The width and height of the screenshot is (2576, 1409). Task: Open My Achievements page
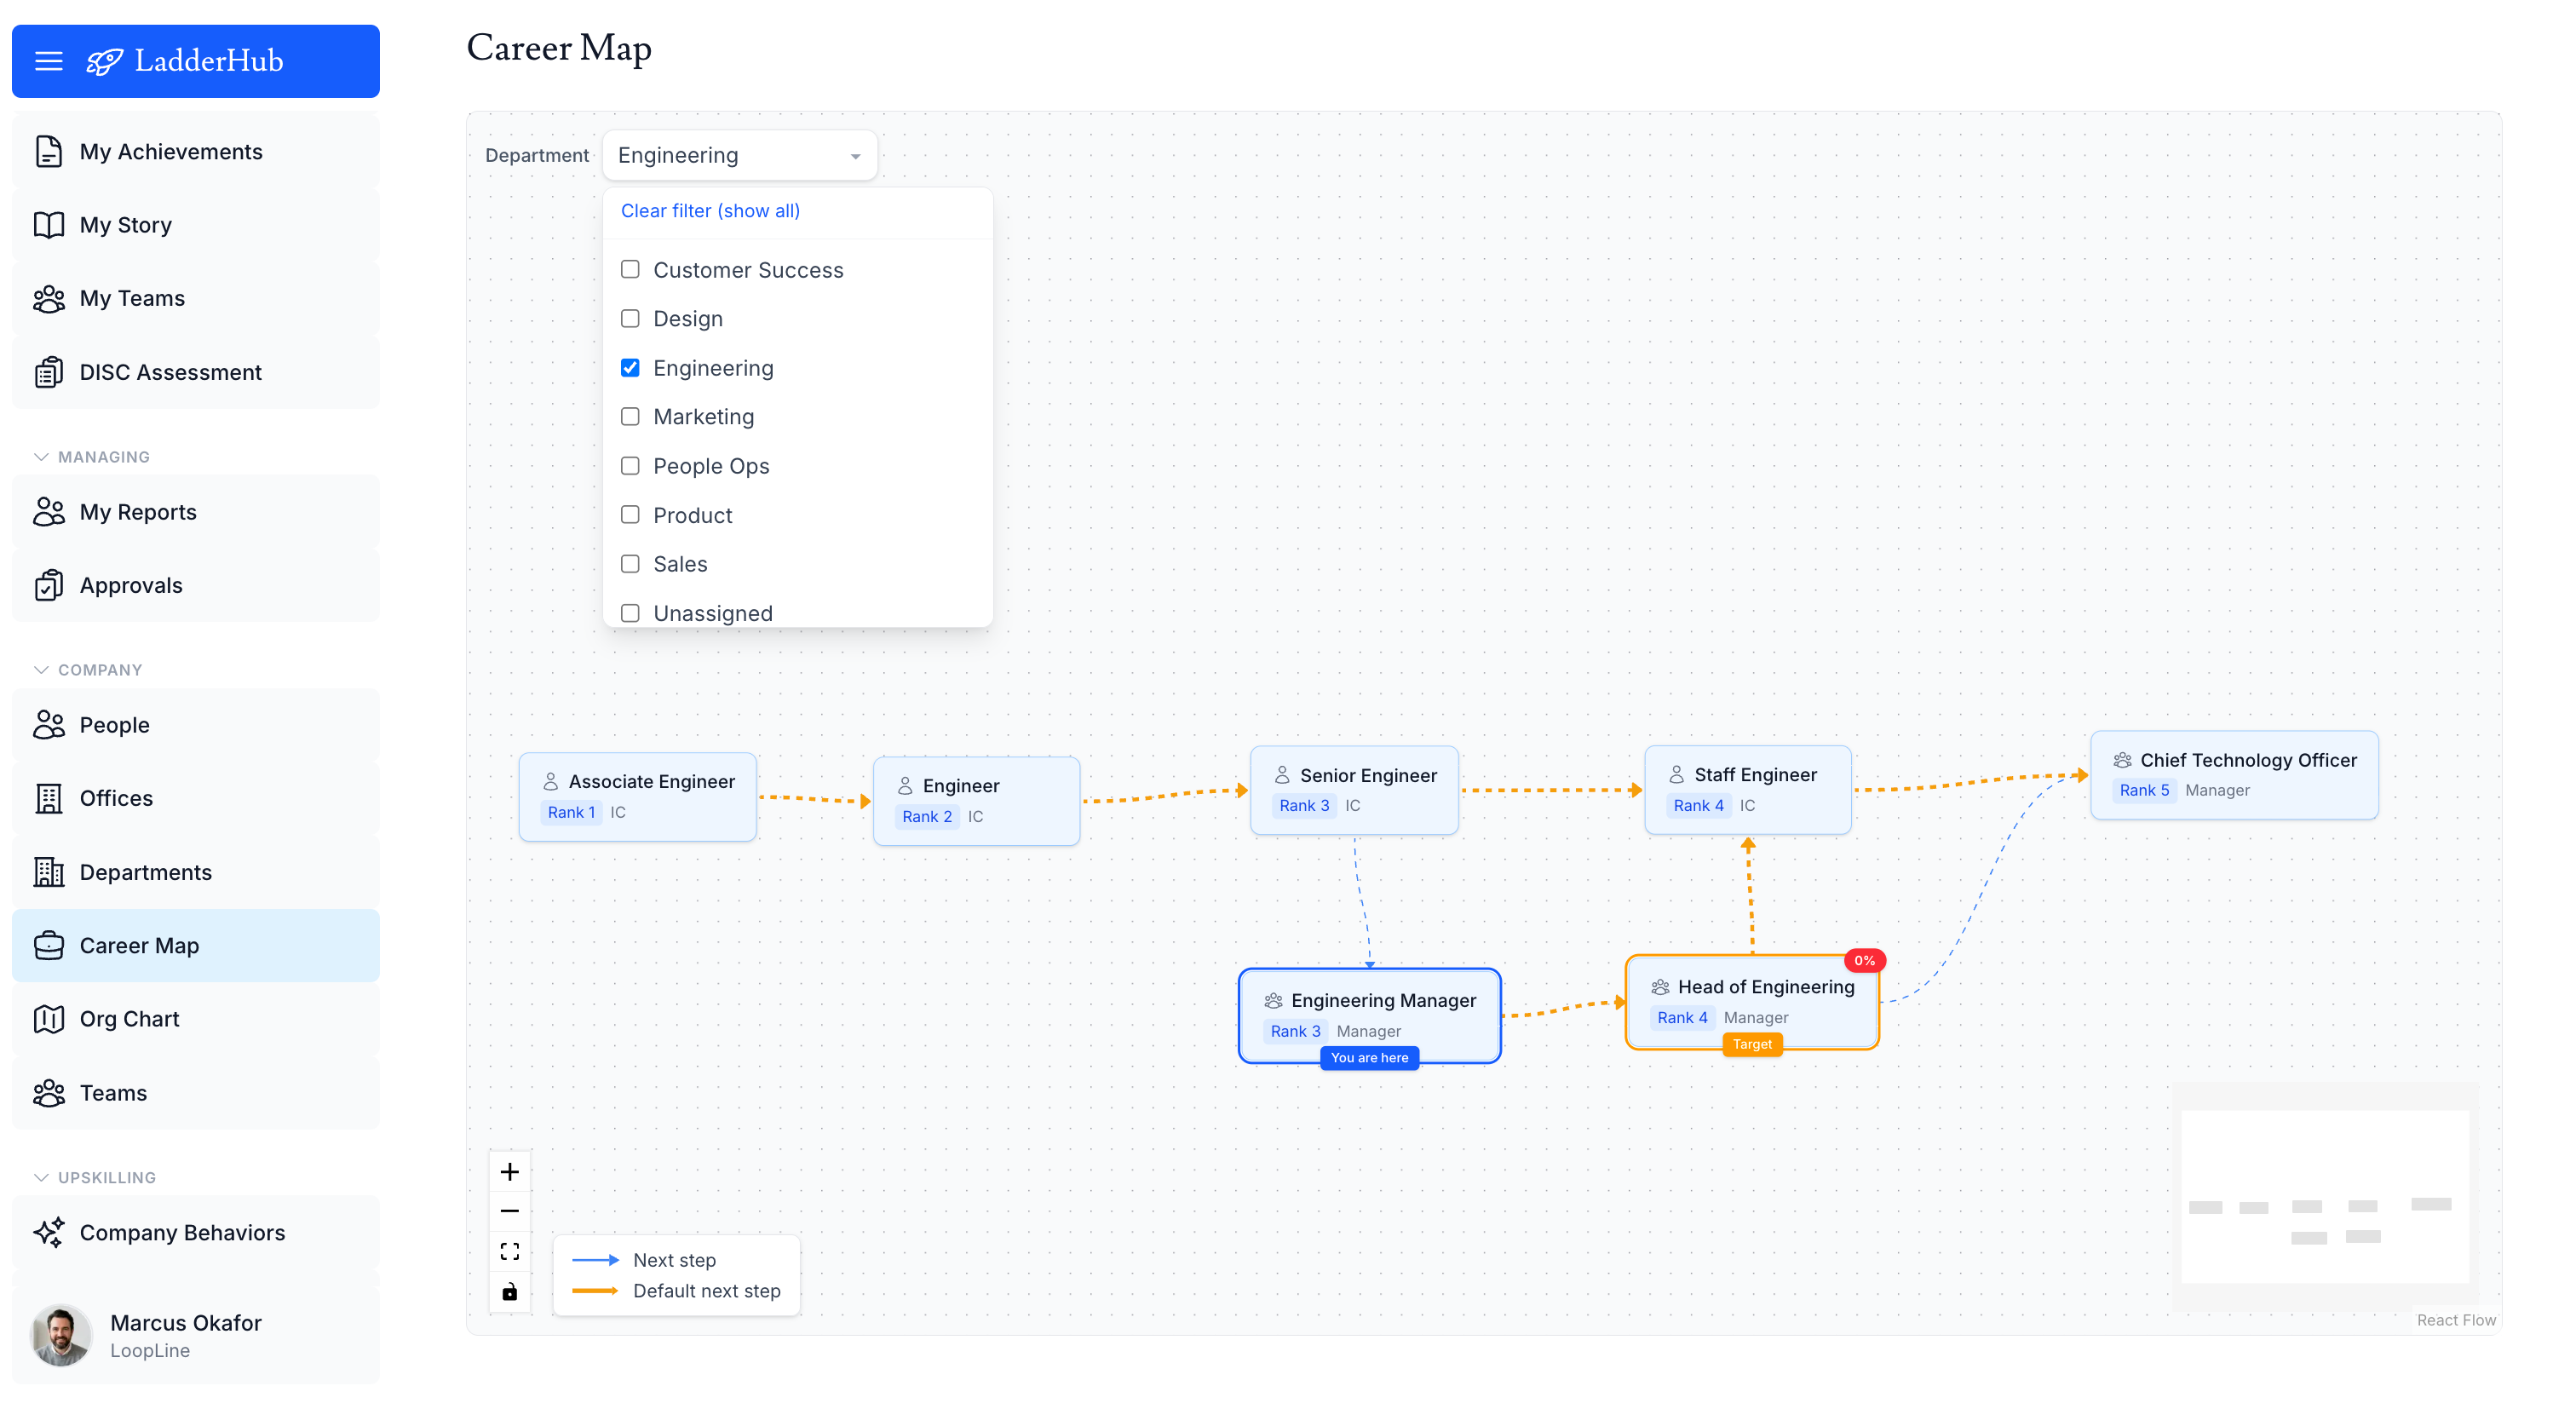pos(196,152)
